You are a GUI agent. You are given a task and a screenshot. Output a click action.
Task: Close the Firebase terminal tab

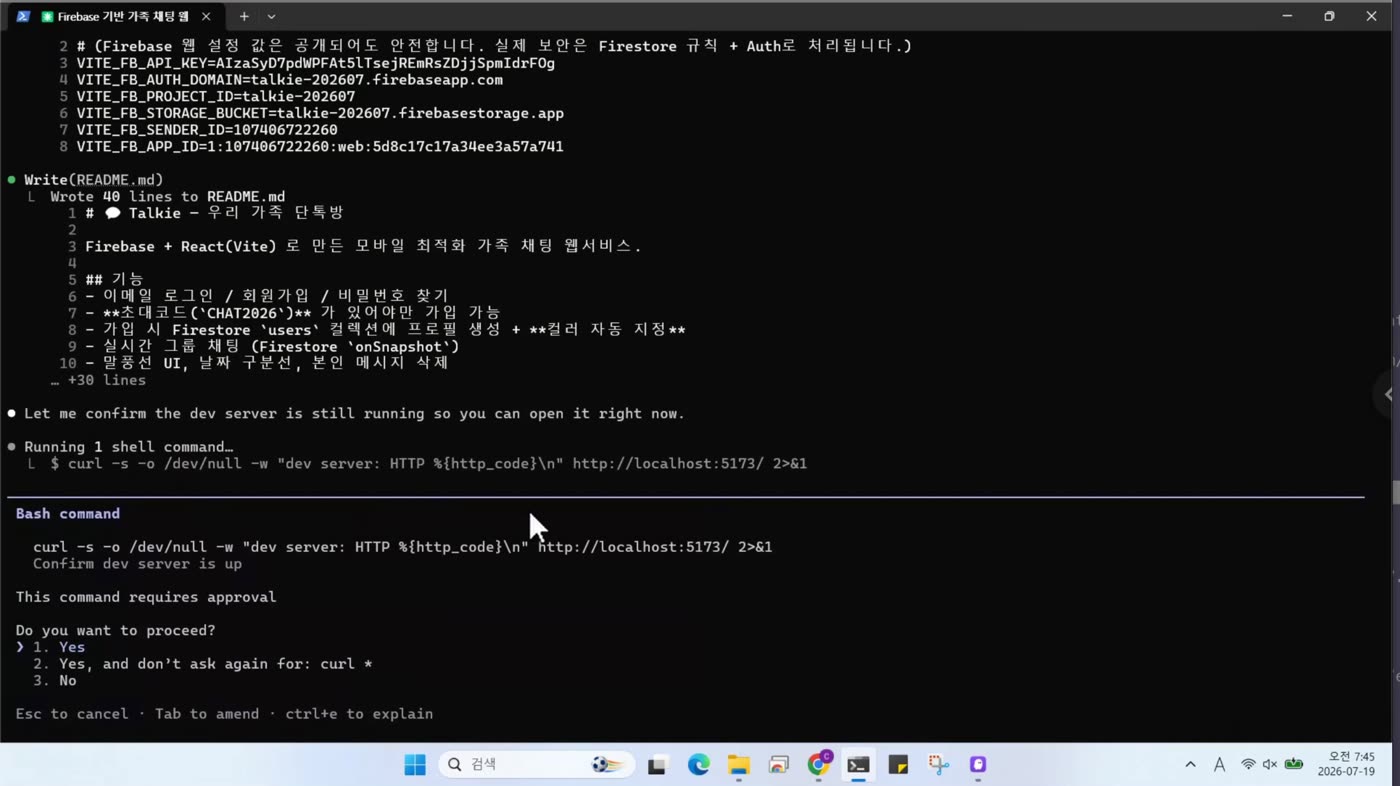[206, 17]
